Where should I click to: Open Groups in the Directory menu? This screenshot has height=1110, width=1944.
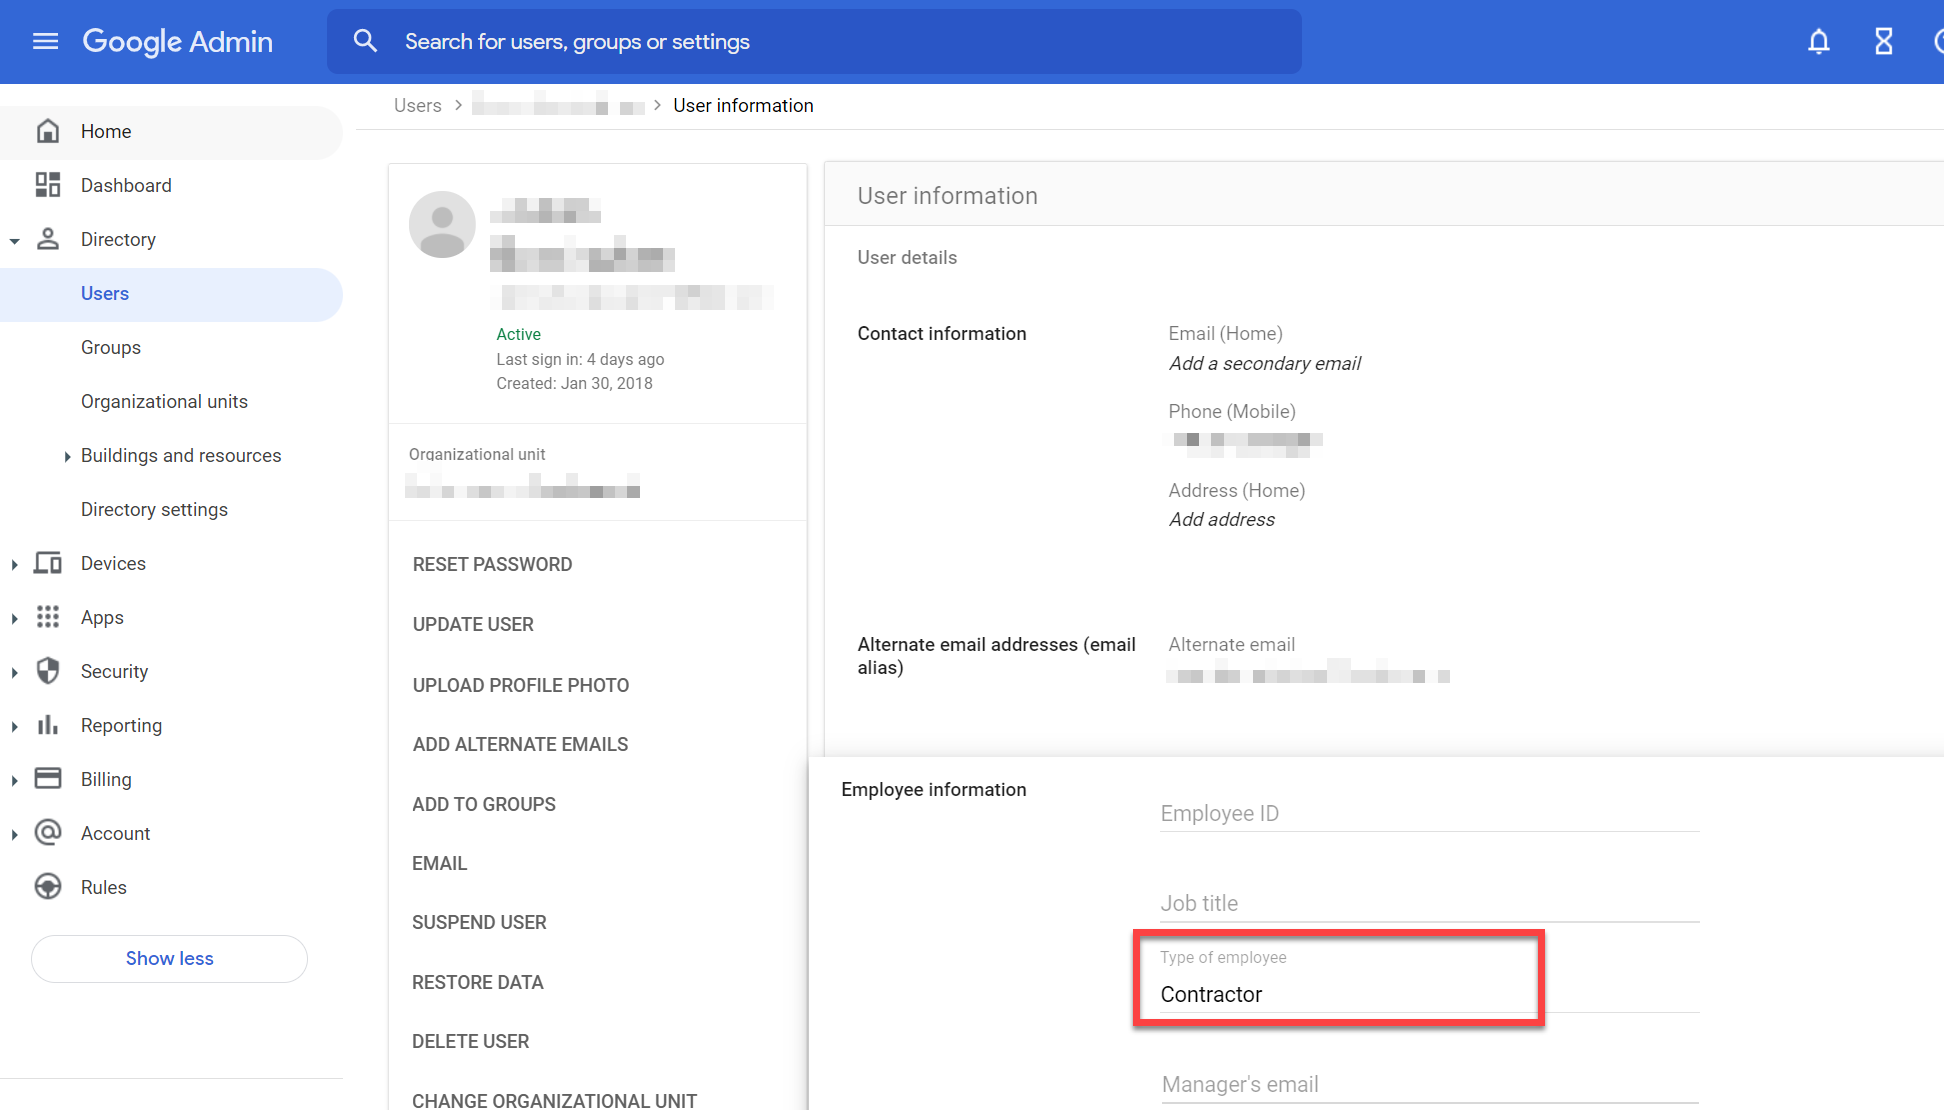[x=111, y=347]
